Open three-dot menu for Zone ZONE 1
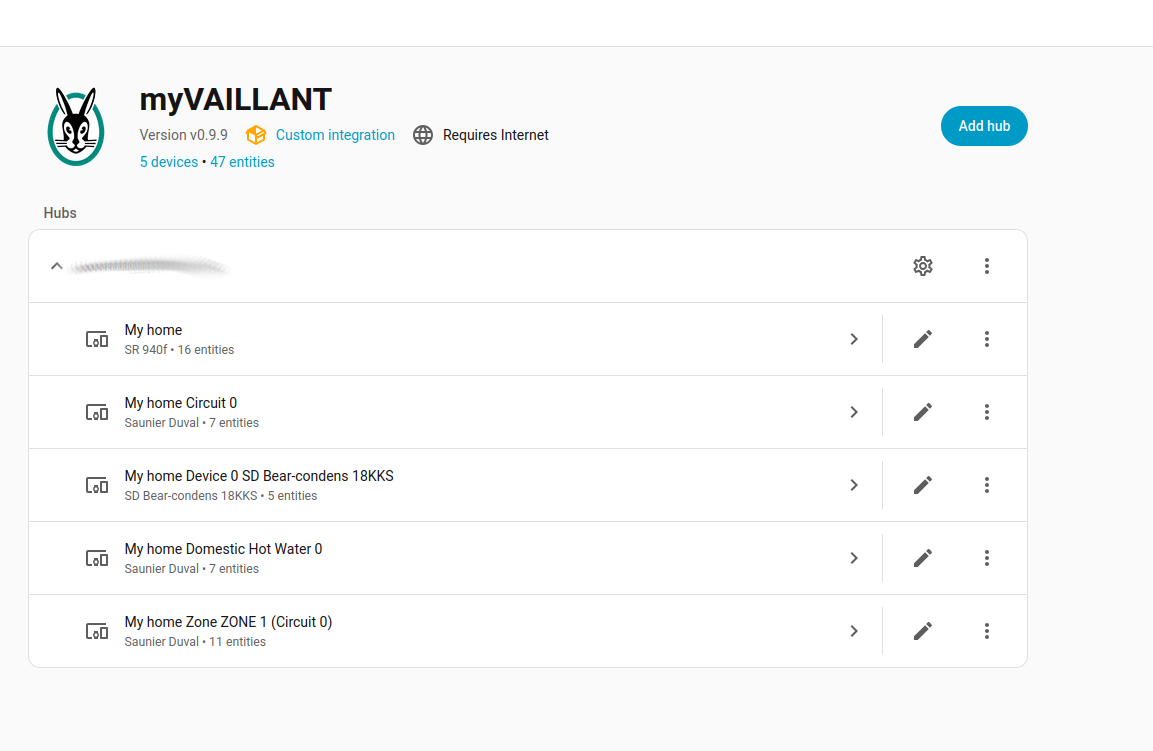The width and height of the screenshot is (1153, 751). coord(987,631)
